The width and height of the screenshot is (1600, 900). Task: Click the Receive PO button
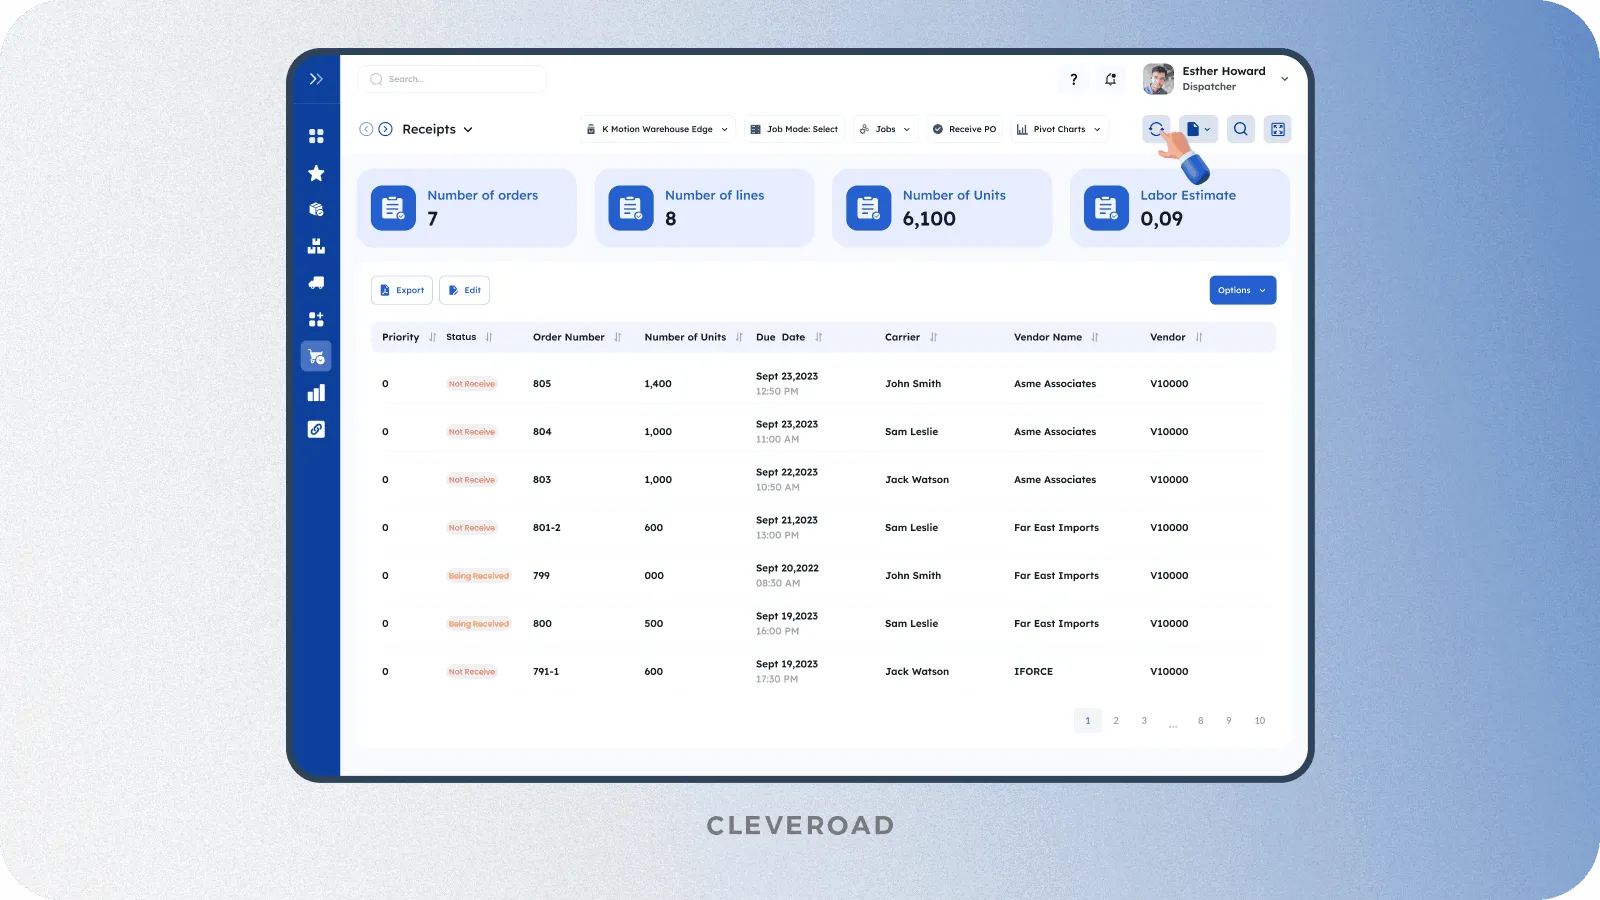tap(963, 129)
